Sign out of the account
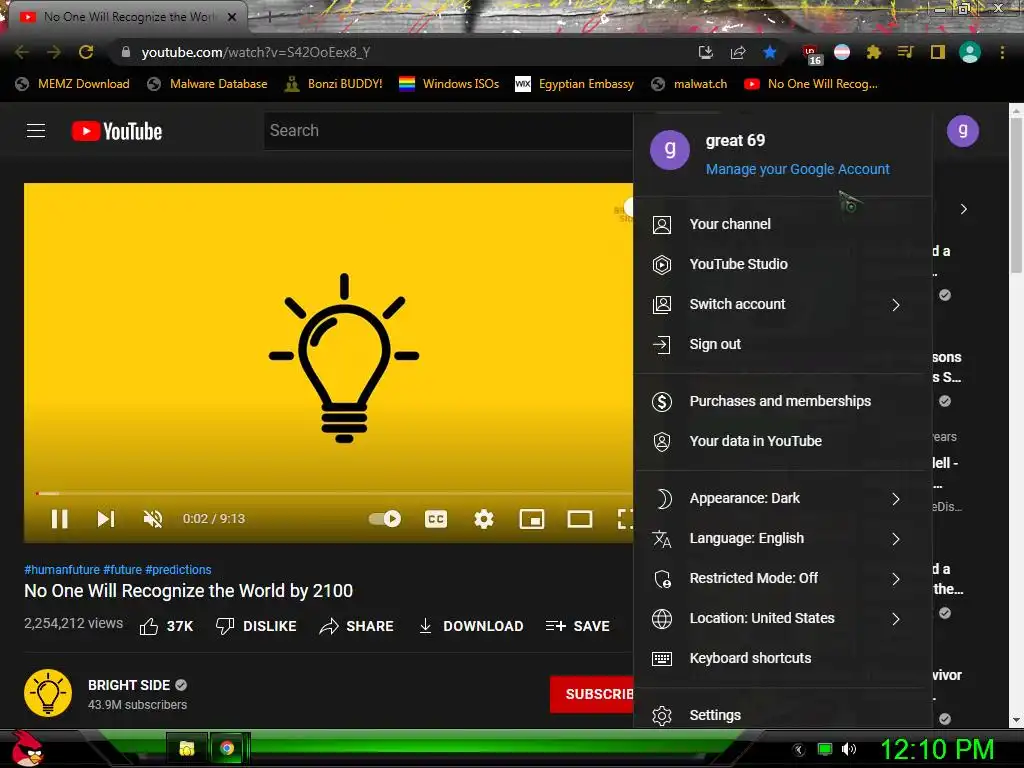 pos(782,344)
